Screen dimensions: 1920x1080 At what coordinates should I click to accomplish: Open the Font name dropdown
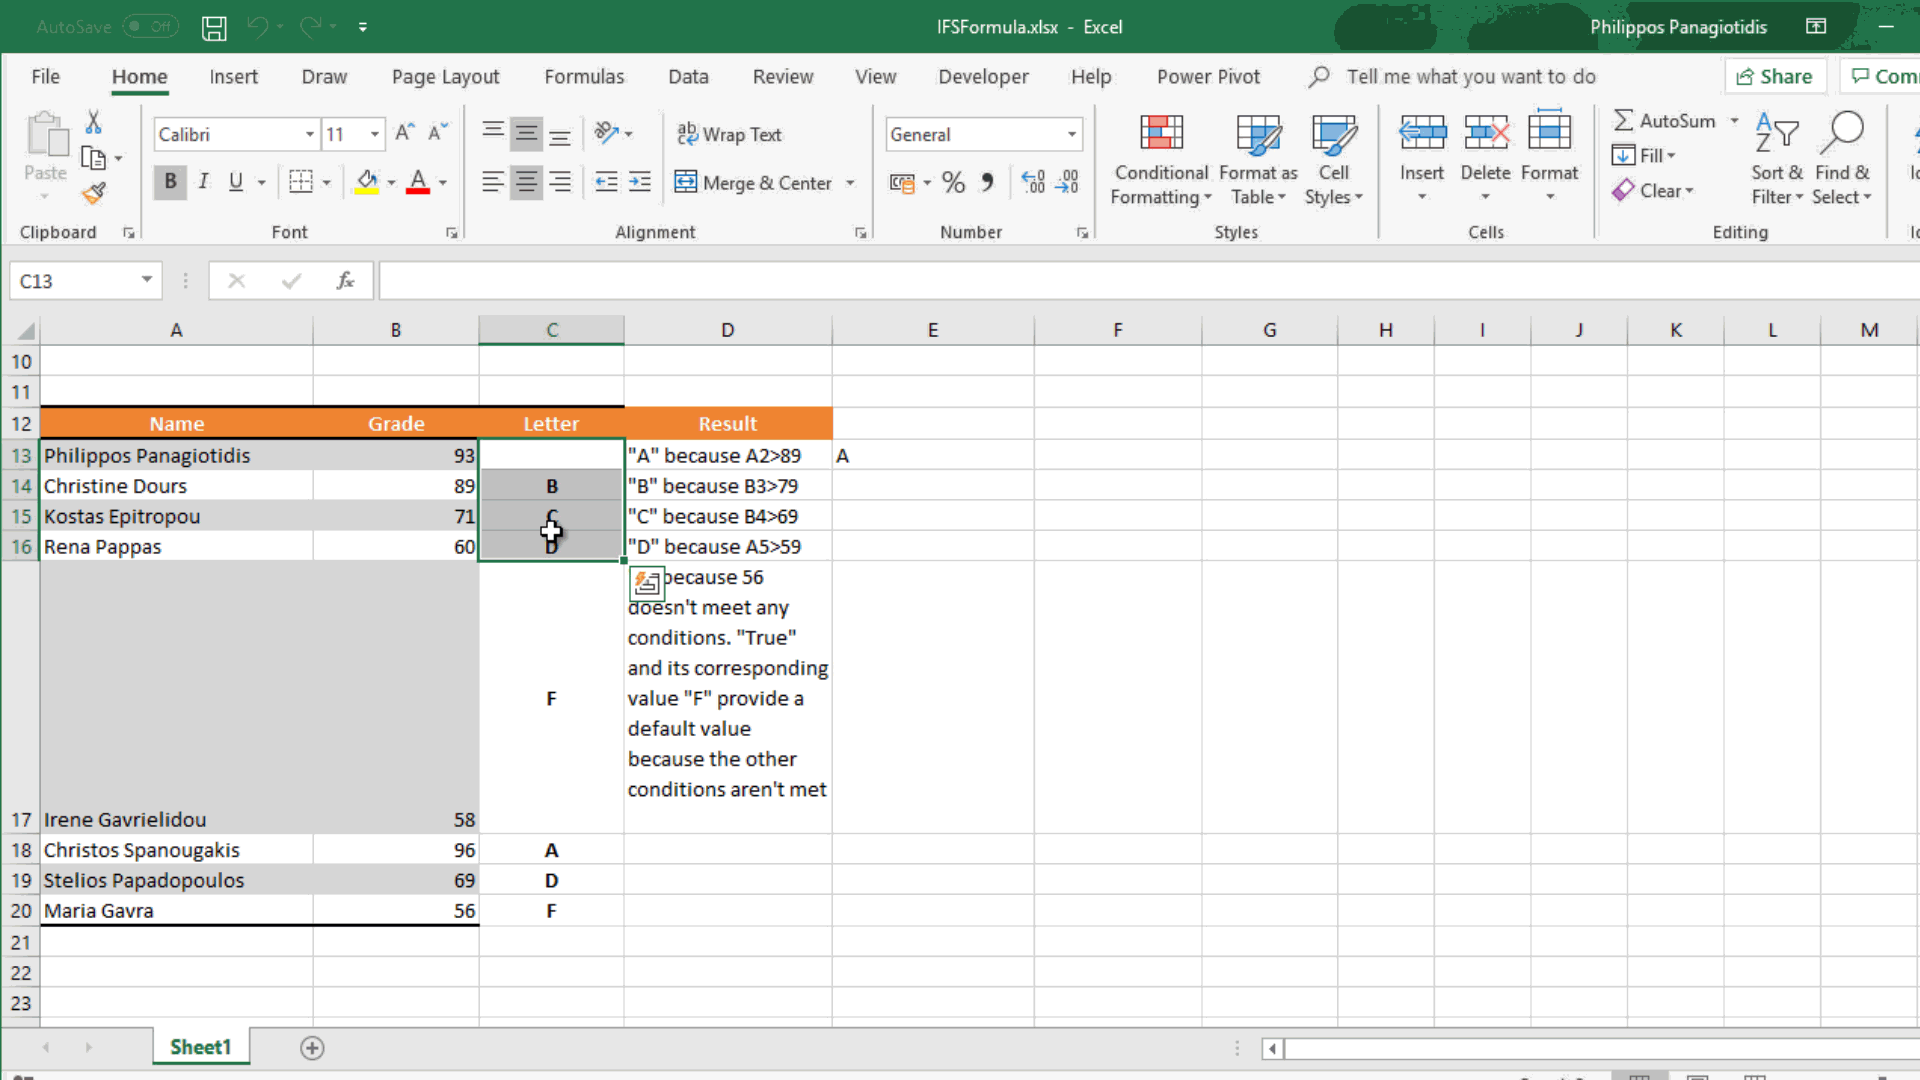tap(308, 133)
